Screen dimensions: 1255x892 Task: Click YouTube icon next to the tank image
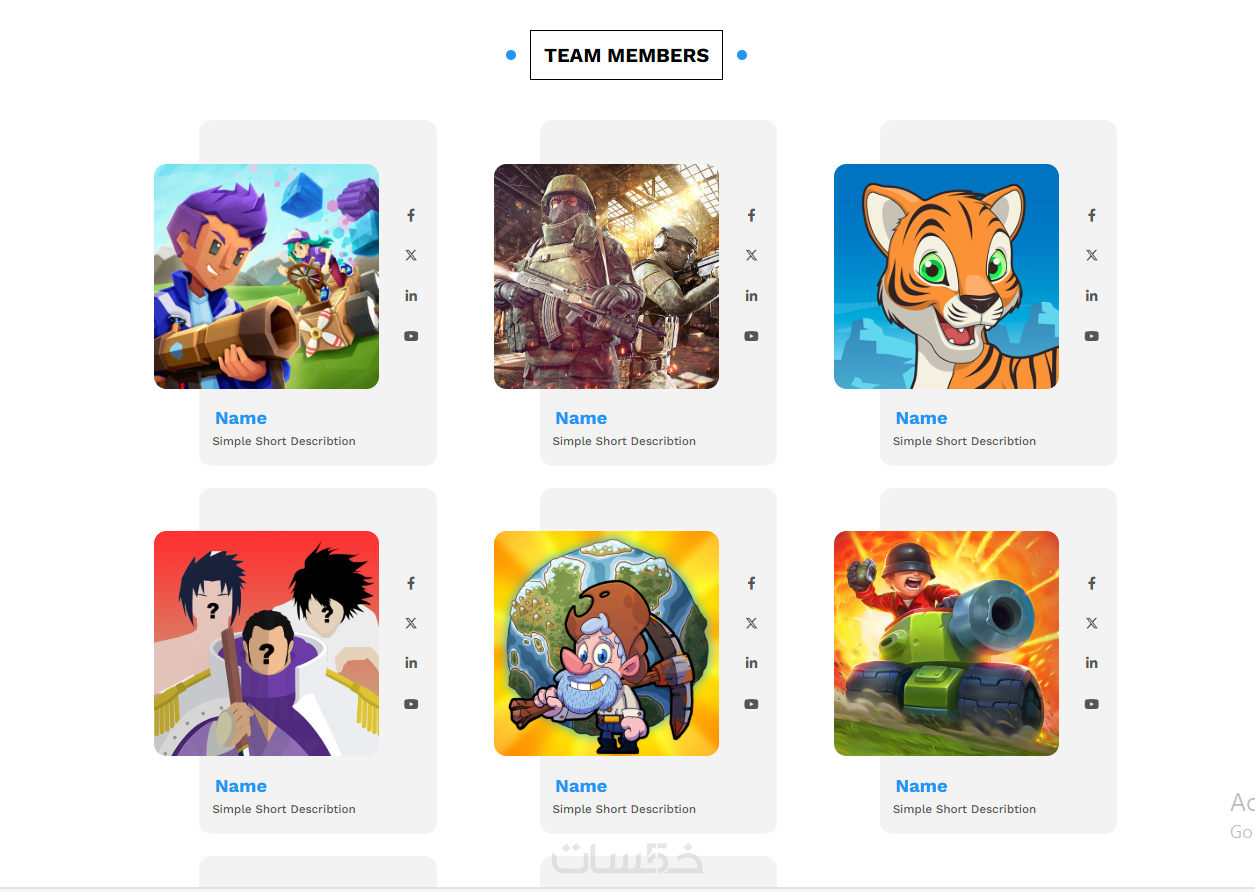pyautogui.click(x=1091, y=704)
